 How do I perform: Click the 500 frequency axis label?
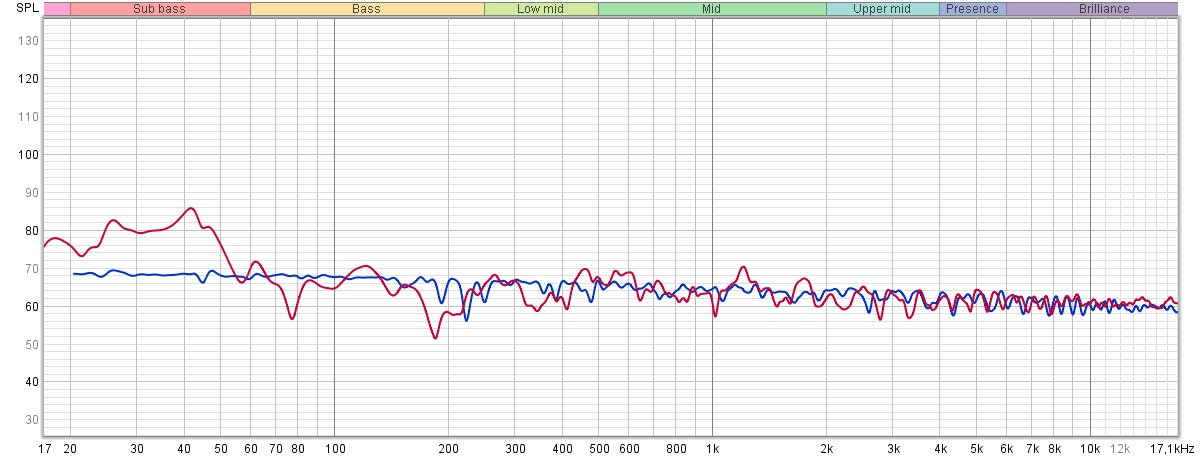(598, 448)
